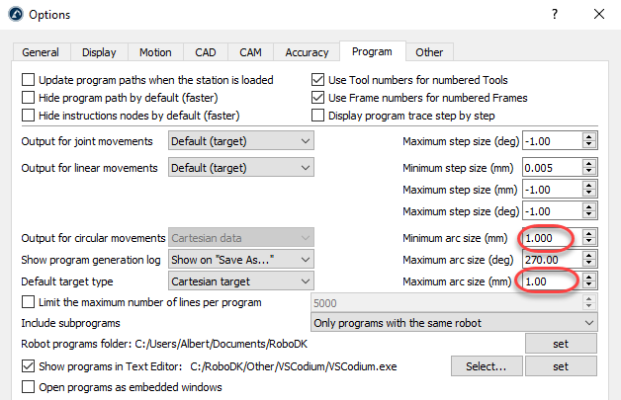Decrease Minimum step size (mm) value

pyautogui.click(x=589, y=172)
